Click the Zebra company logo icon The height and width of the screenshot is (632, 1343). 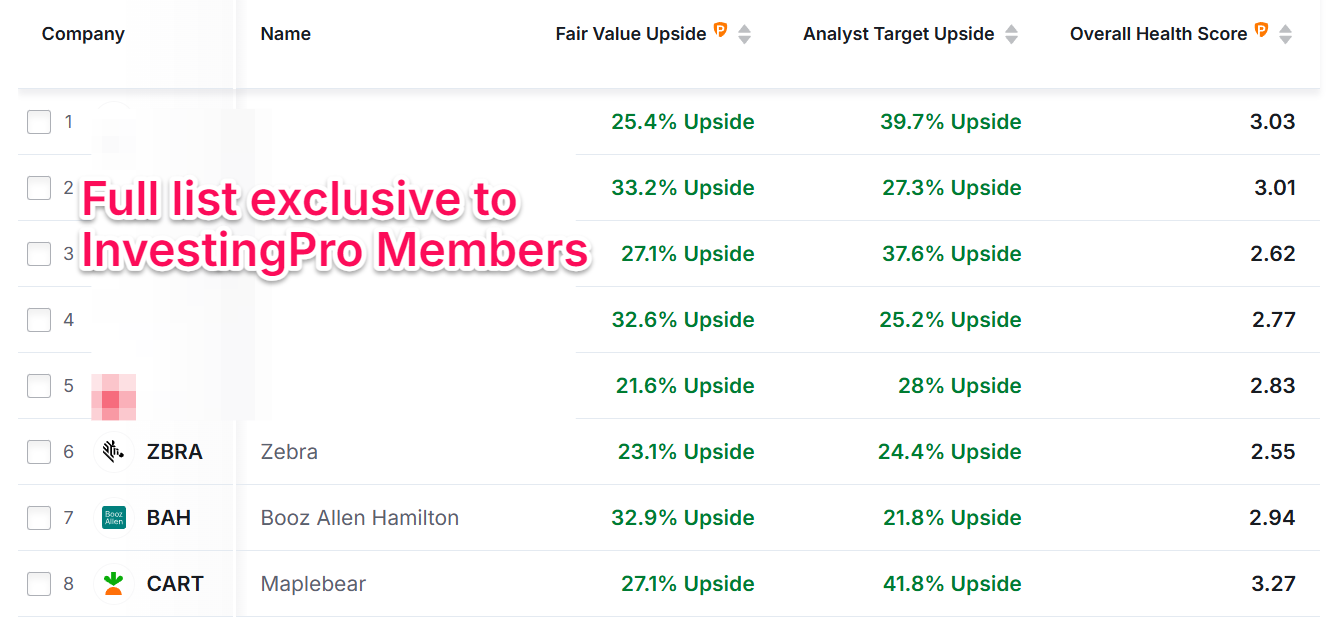coord(114,452)
